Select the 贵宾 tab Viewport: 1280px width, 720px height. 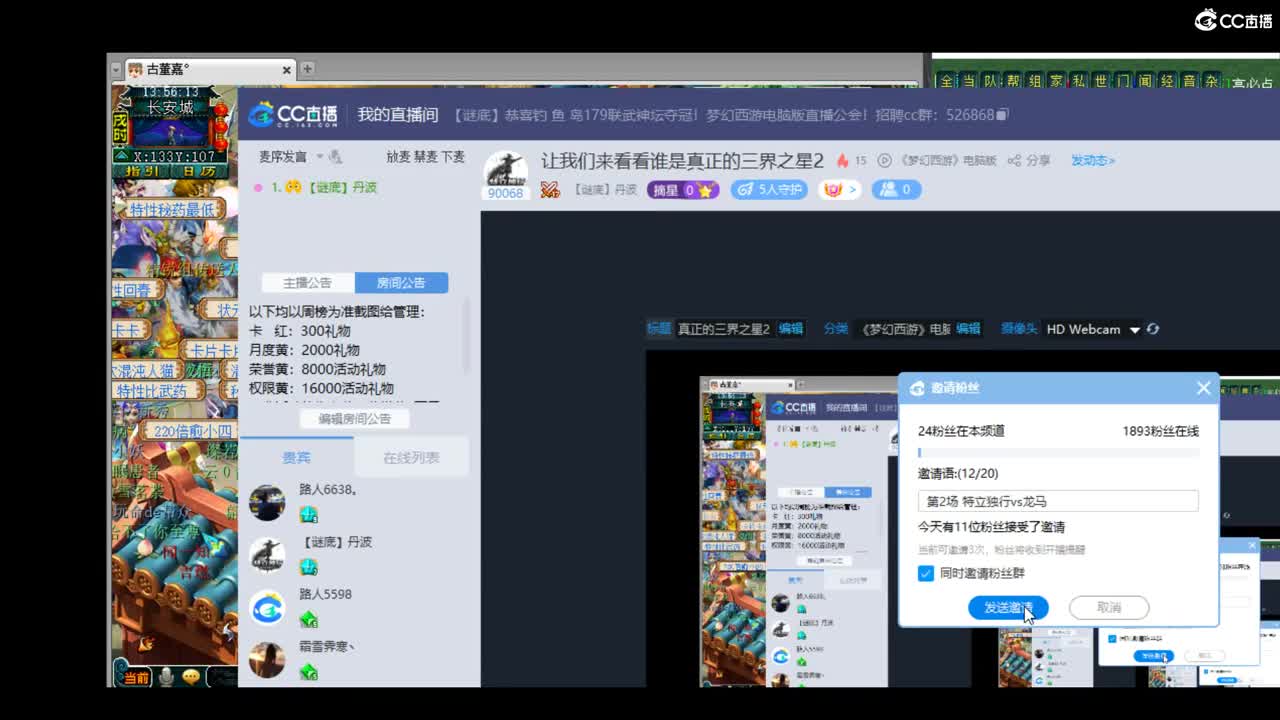(x=297, y=457)
